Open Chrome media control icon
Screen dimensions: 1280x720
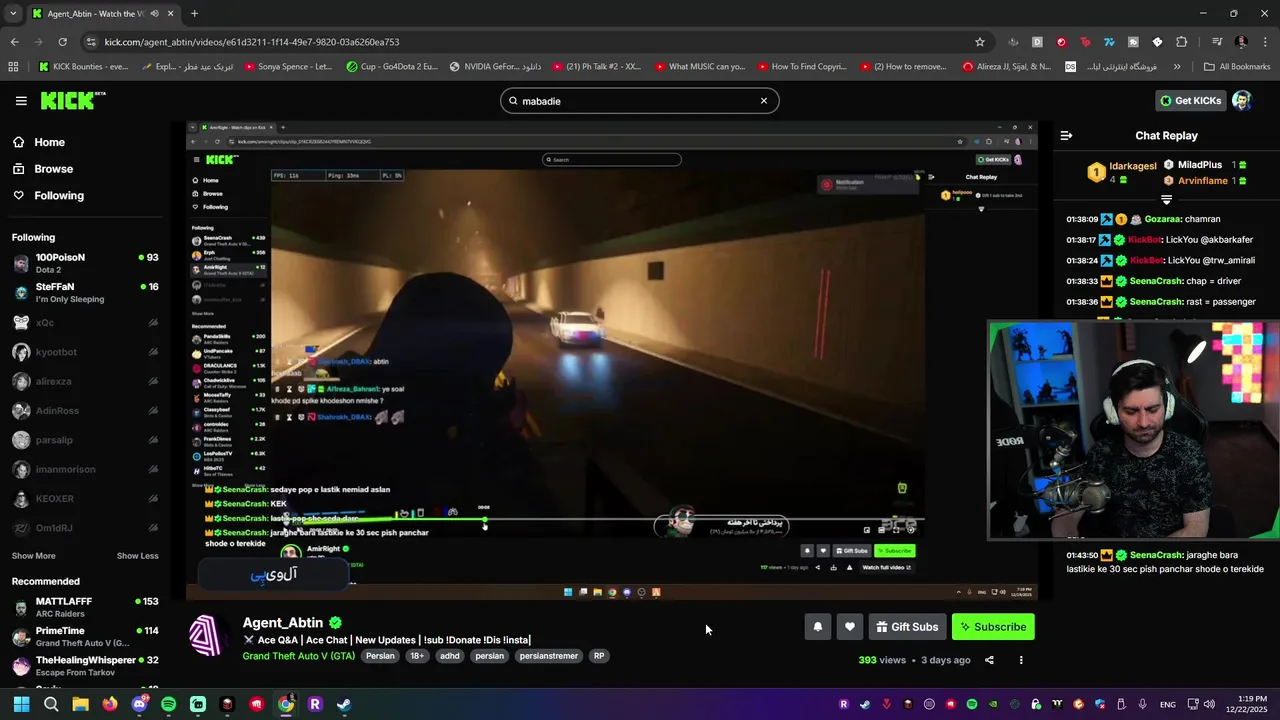coord(1217,42)
